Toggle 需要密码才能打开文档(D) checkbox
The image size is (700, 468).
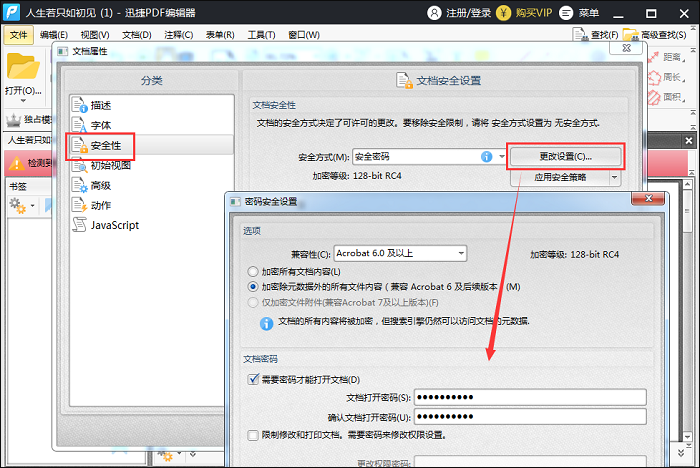[253, 380]
